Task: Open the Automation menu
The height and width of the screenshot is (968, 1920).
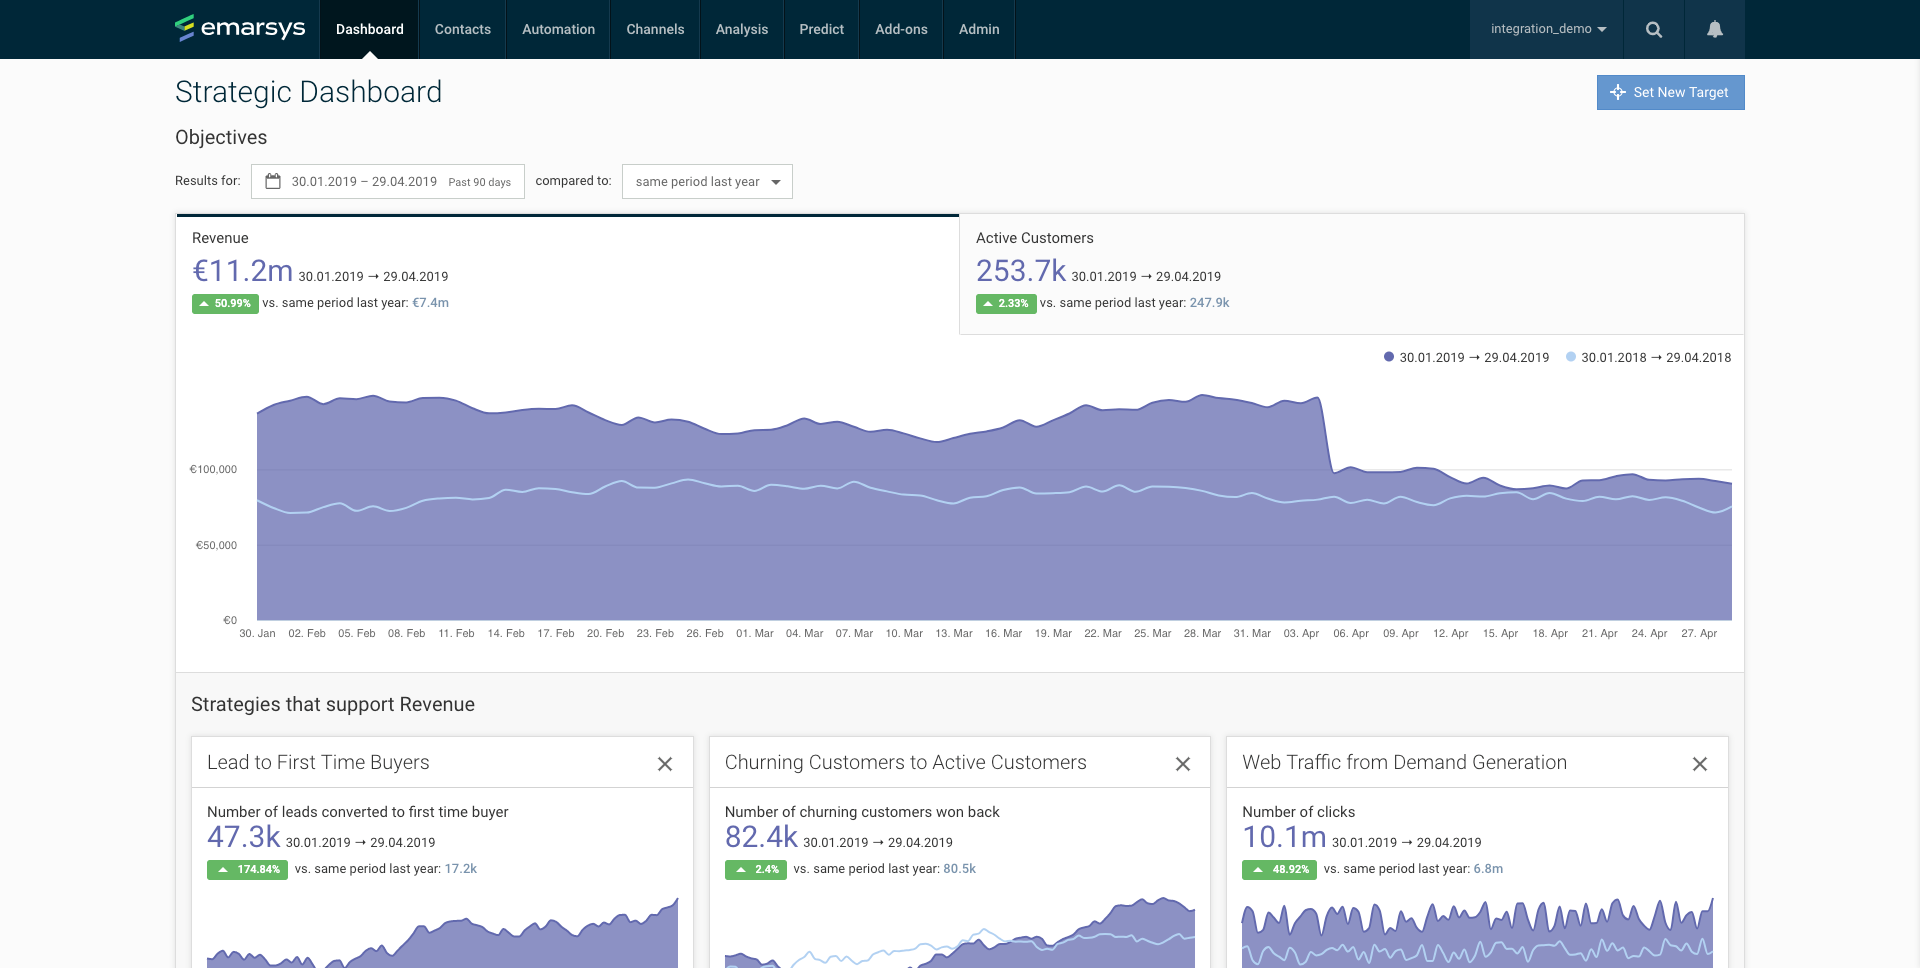Action: 558,29
